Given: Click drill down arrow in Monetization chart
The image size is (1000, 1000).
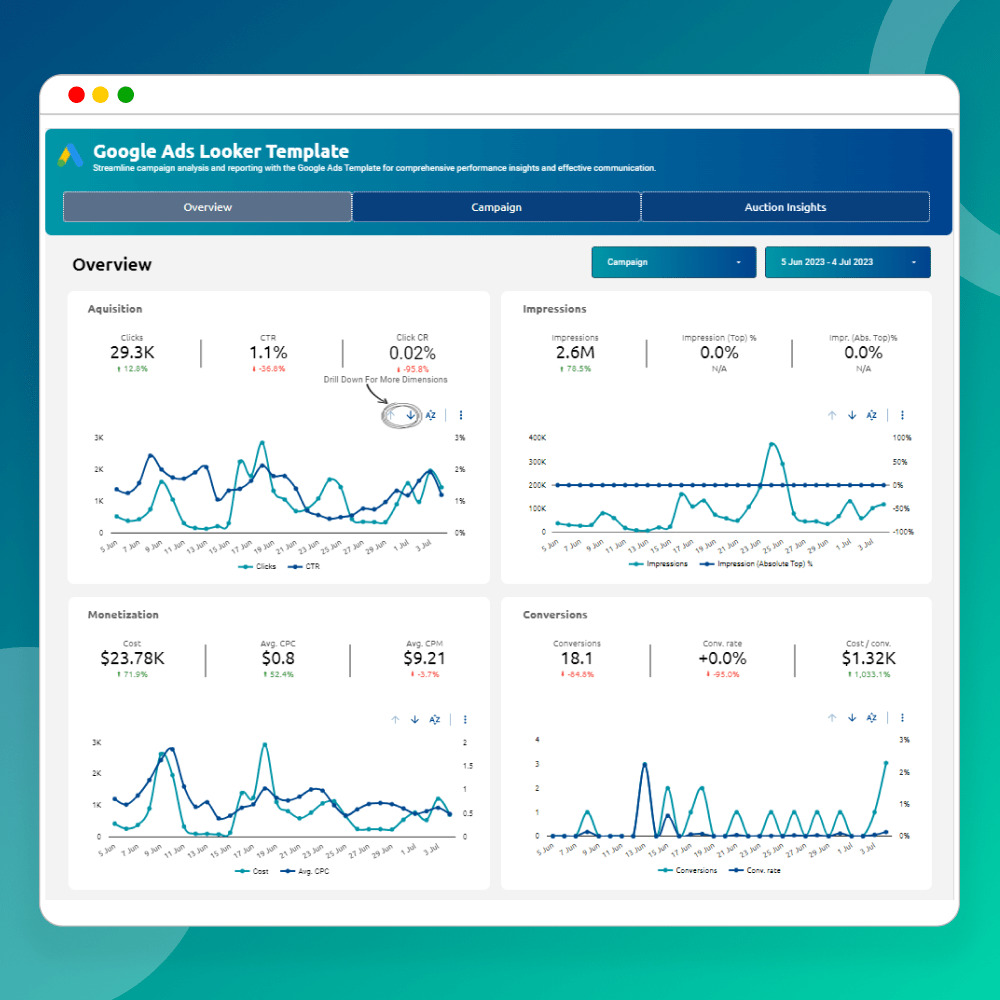Looking at the screenshot, I should coord(415,719).
